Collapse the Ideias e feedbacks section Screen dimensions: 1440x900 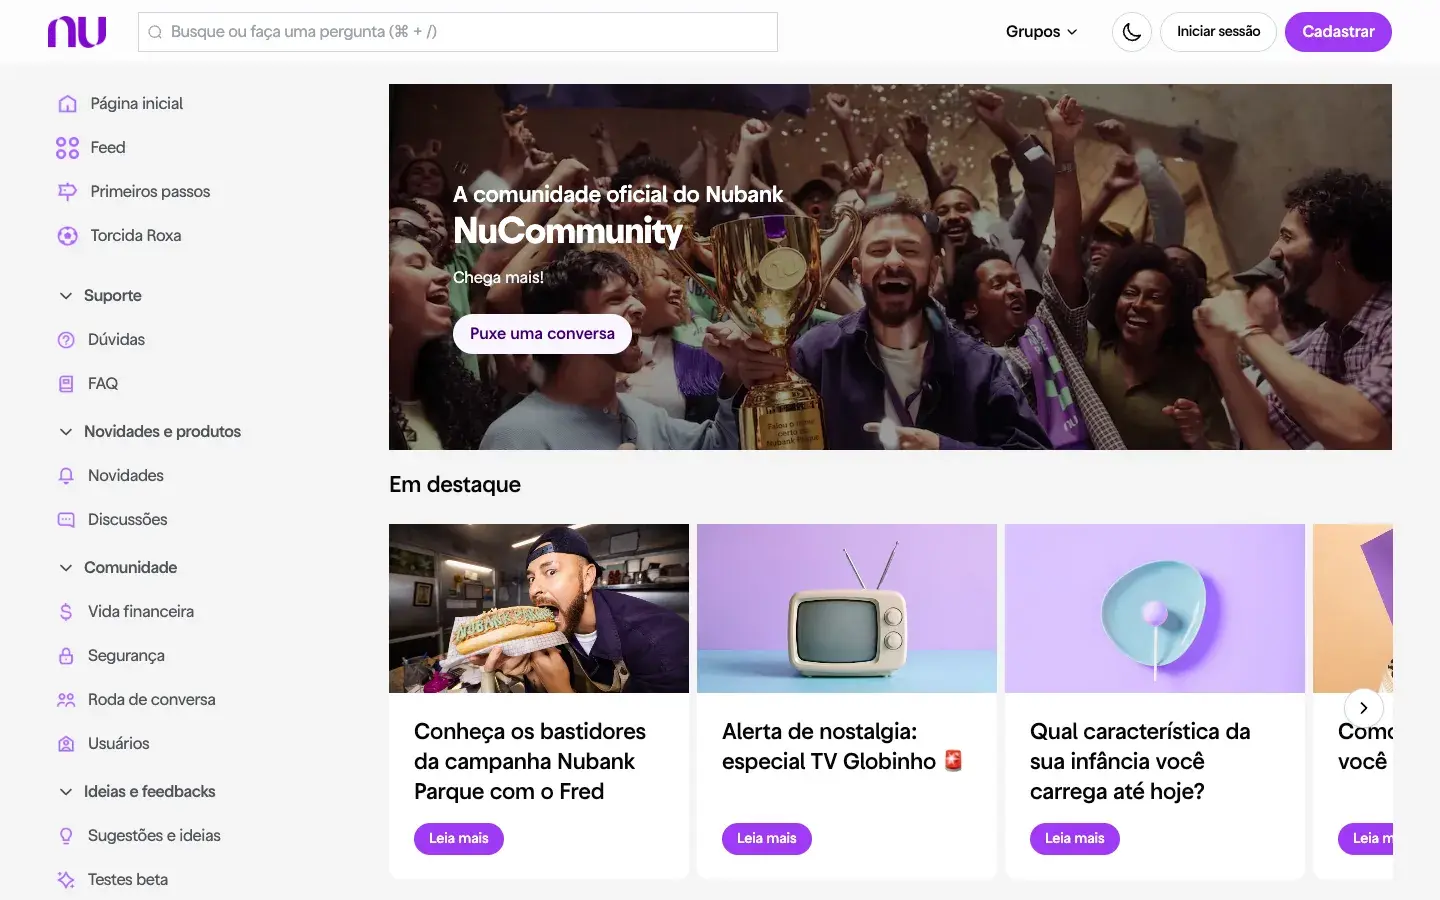66,792
